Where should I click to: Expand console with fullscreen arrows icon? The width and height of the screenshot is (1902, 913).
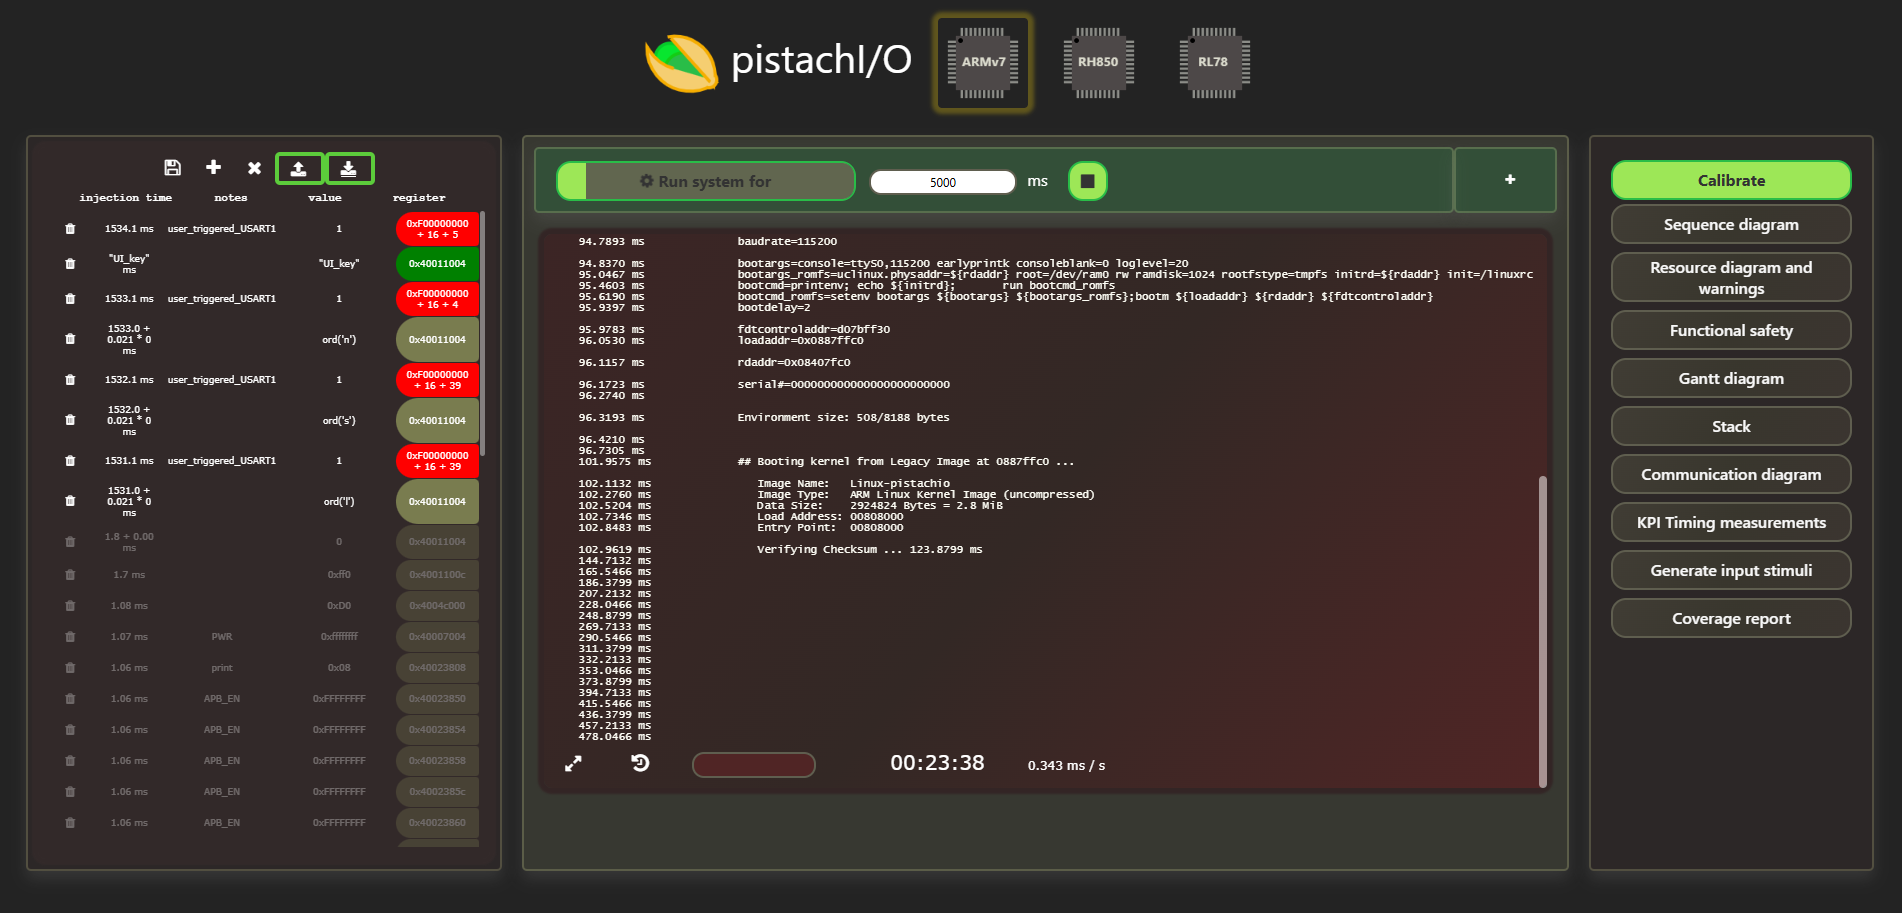click(x=573, y=764)
